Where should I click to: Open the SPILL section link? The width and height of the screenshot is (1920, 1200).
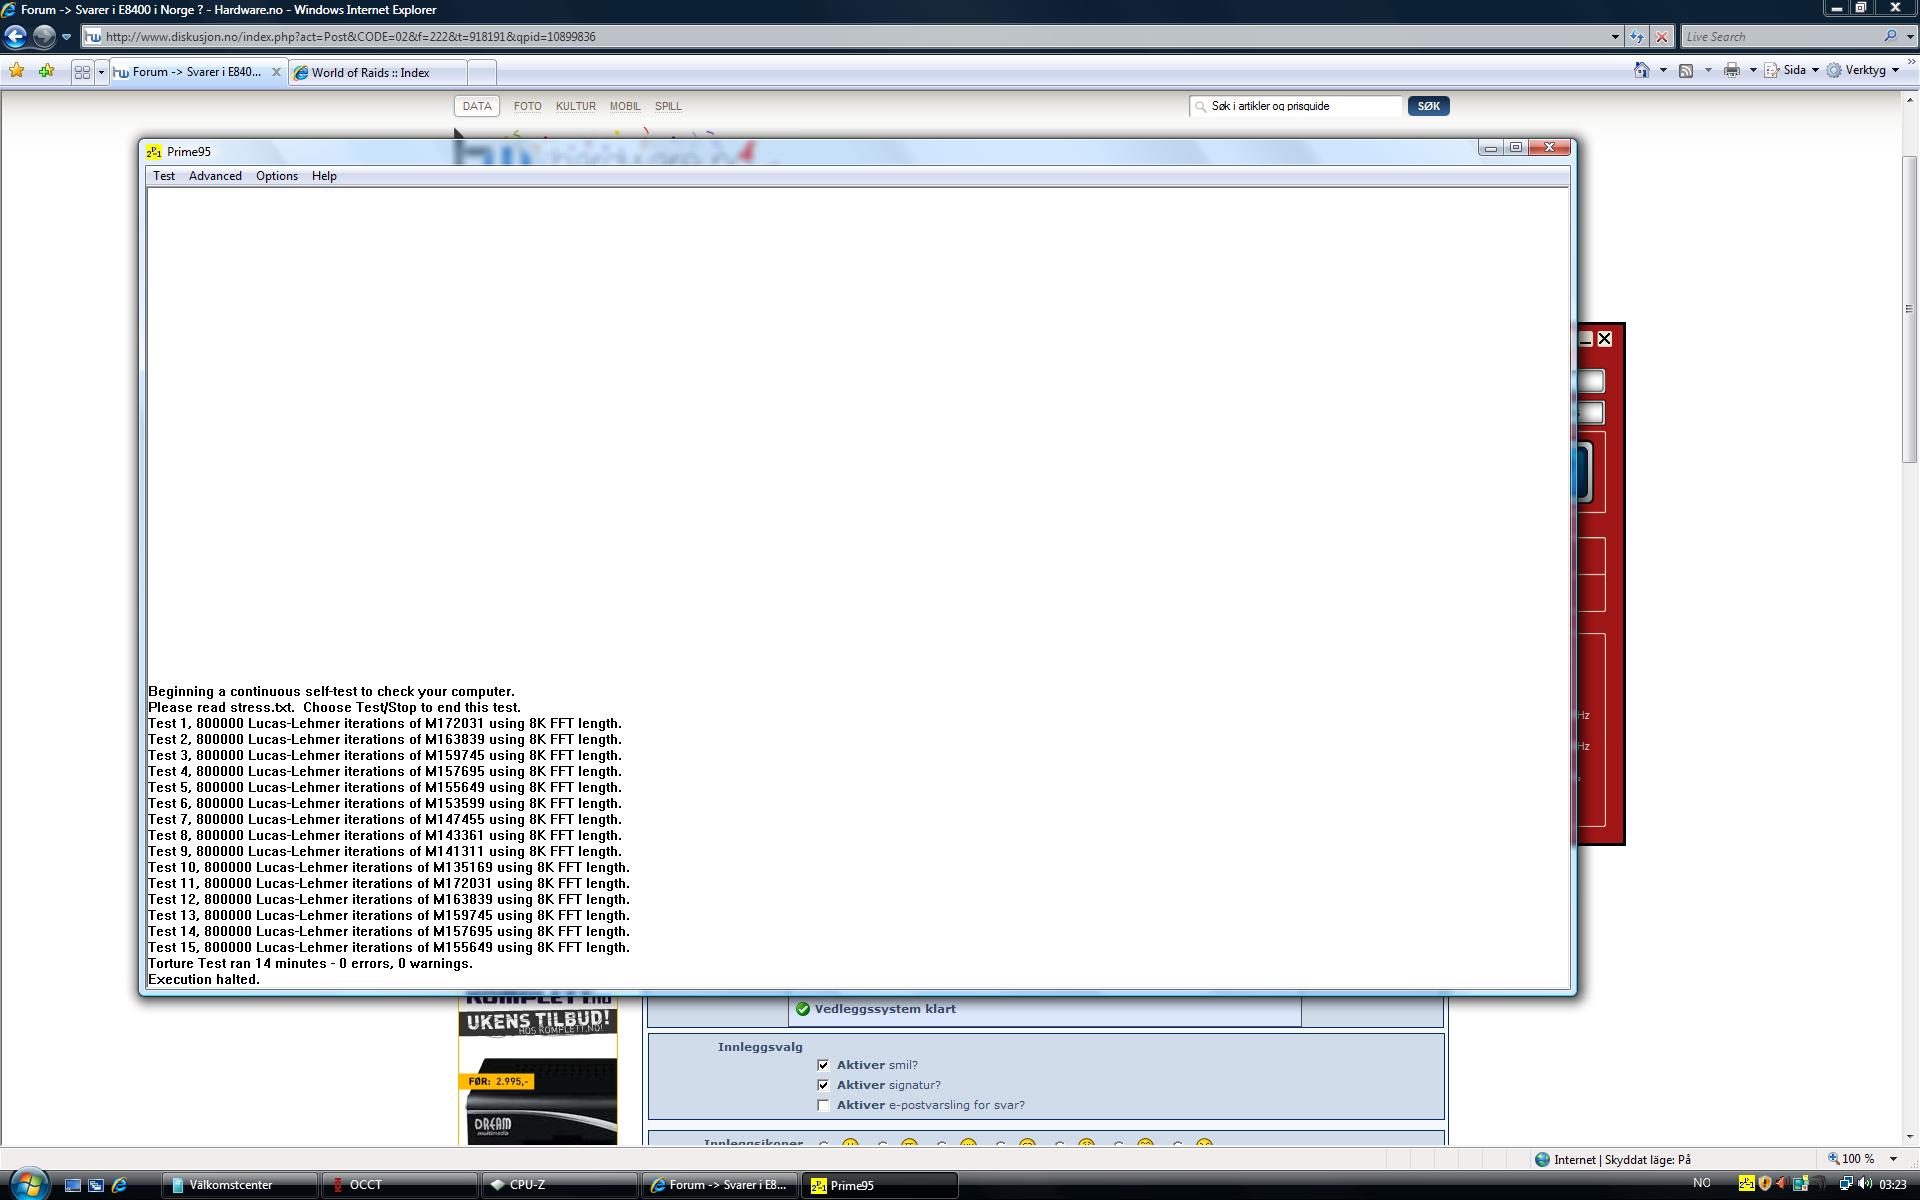668,106
